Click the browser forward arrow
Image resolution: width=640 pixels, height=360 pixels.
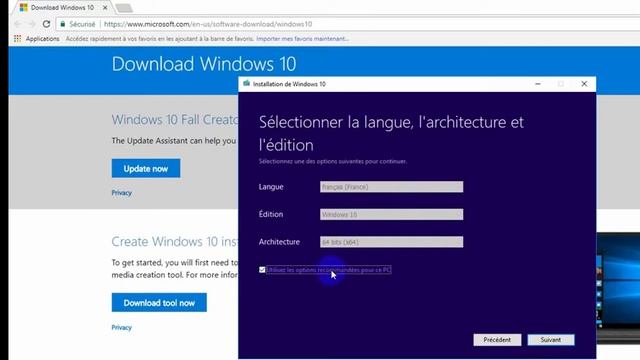[32, 24]
